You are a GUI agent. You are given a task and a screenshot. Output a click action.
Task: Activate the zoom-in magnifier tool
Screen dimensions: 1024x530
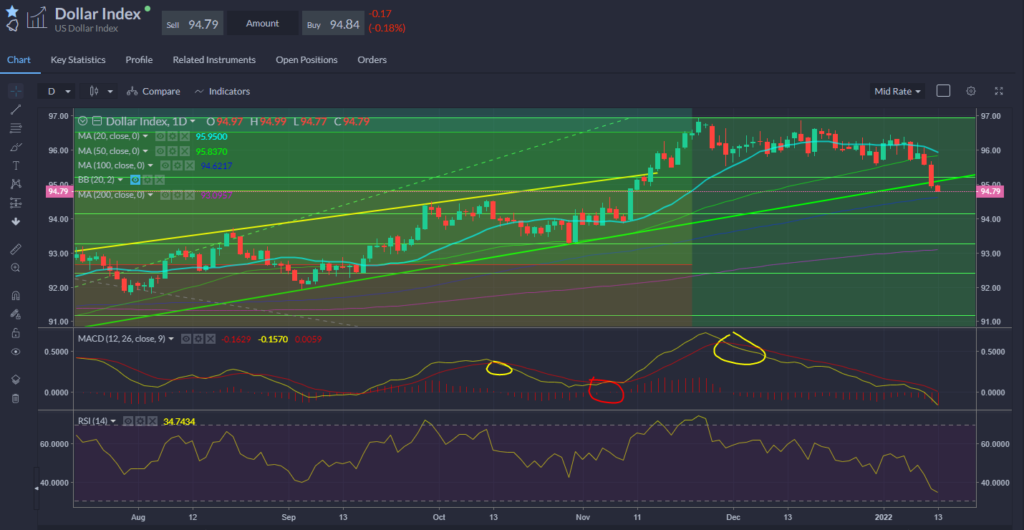click(15, 268)
